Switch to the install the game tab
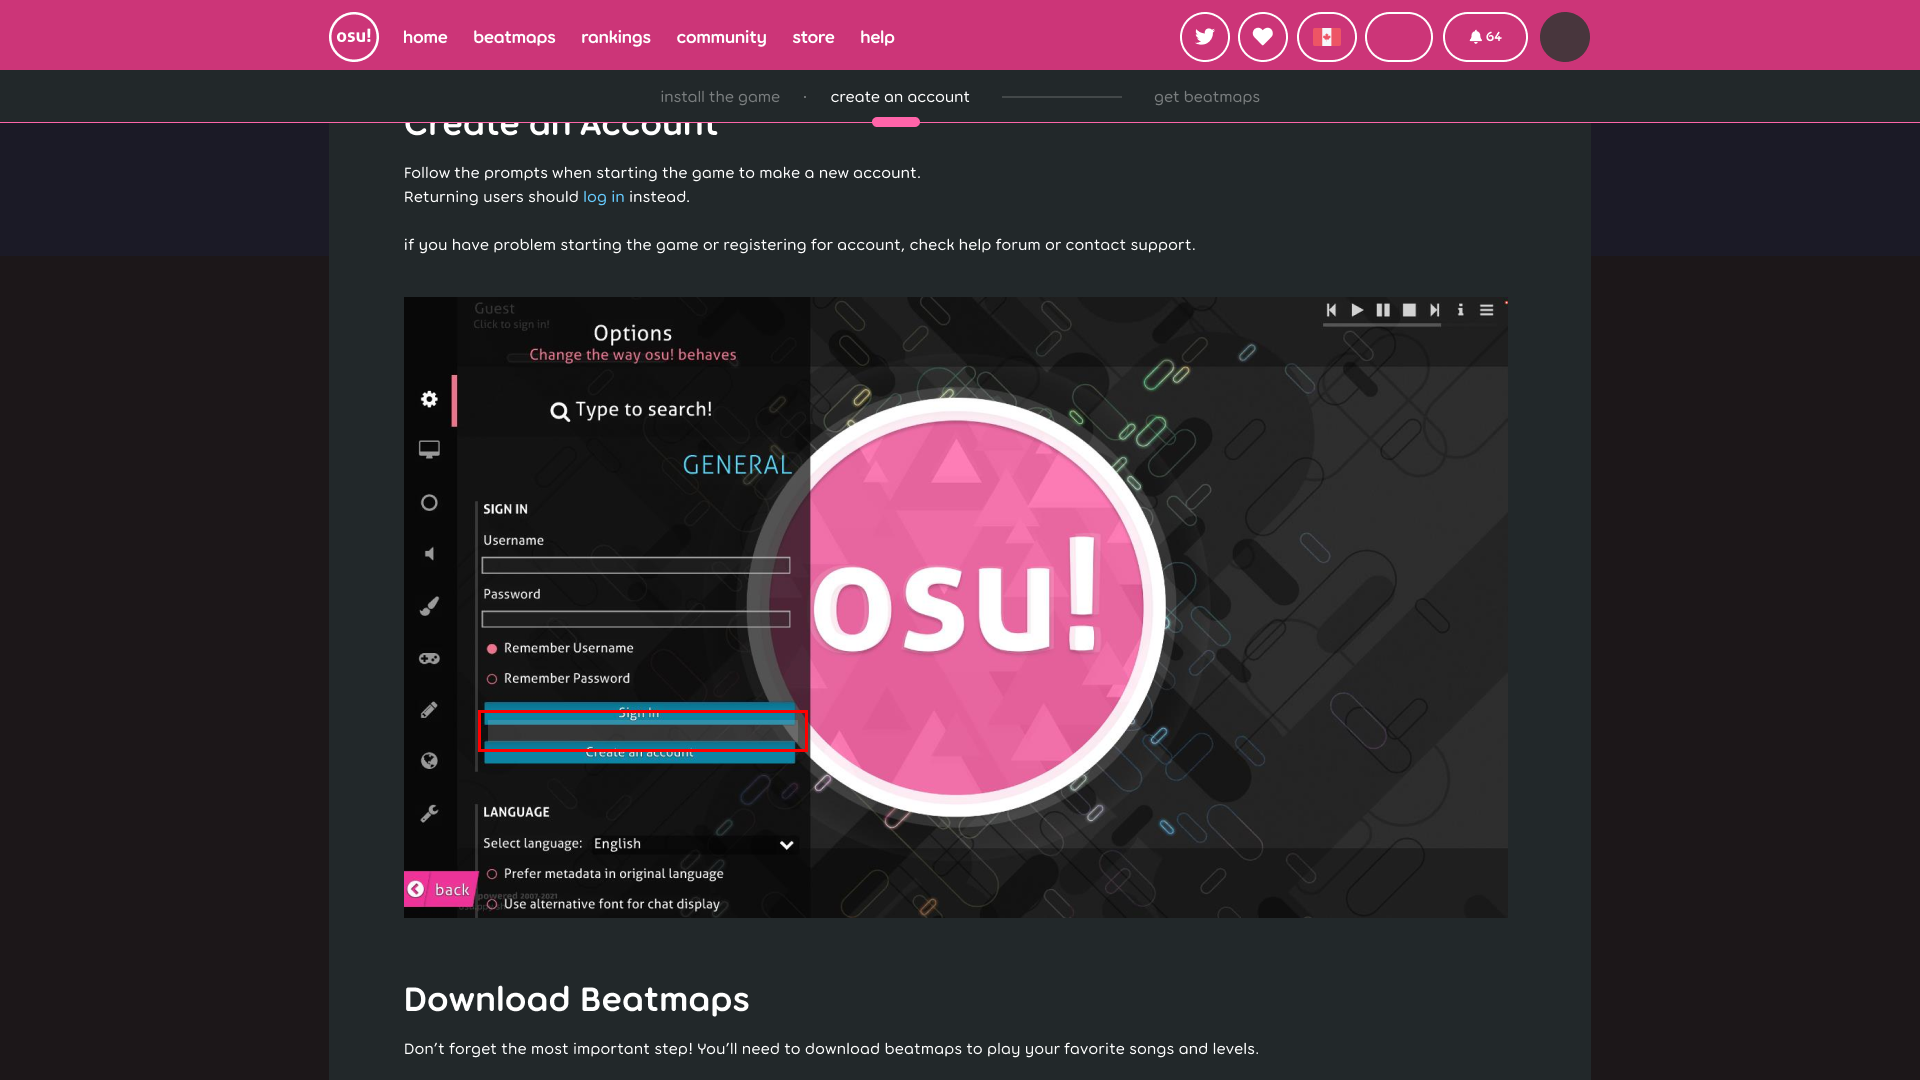 719,97
